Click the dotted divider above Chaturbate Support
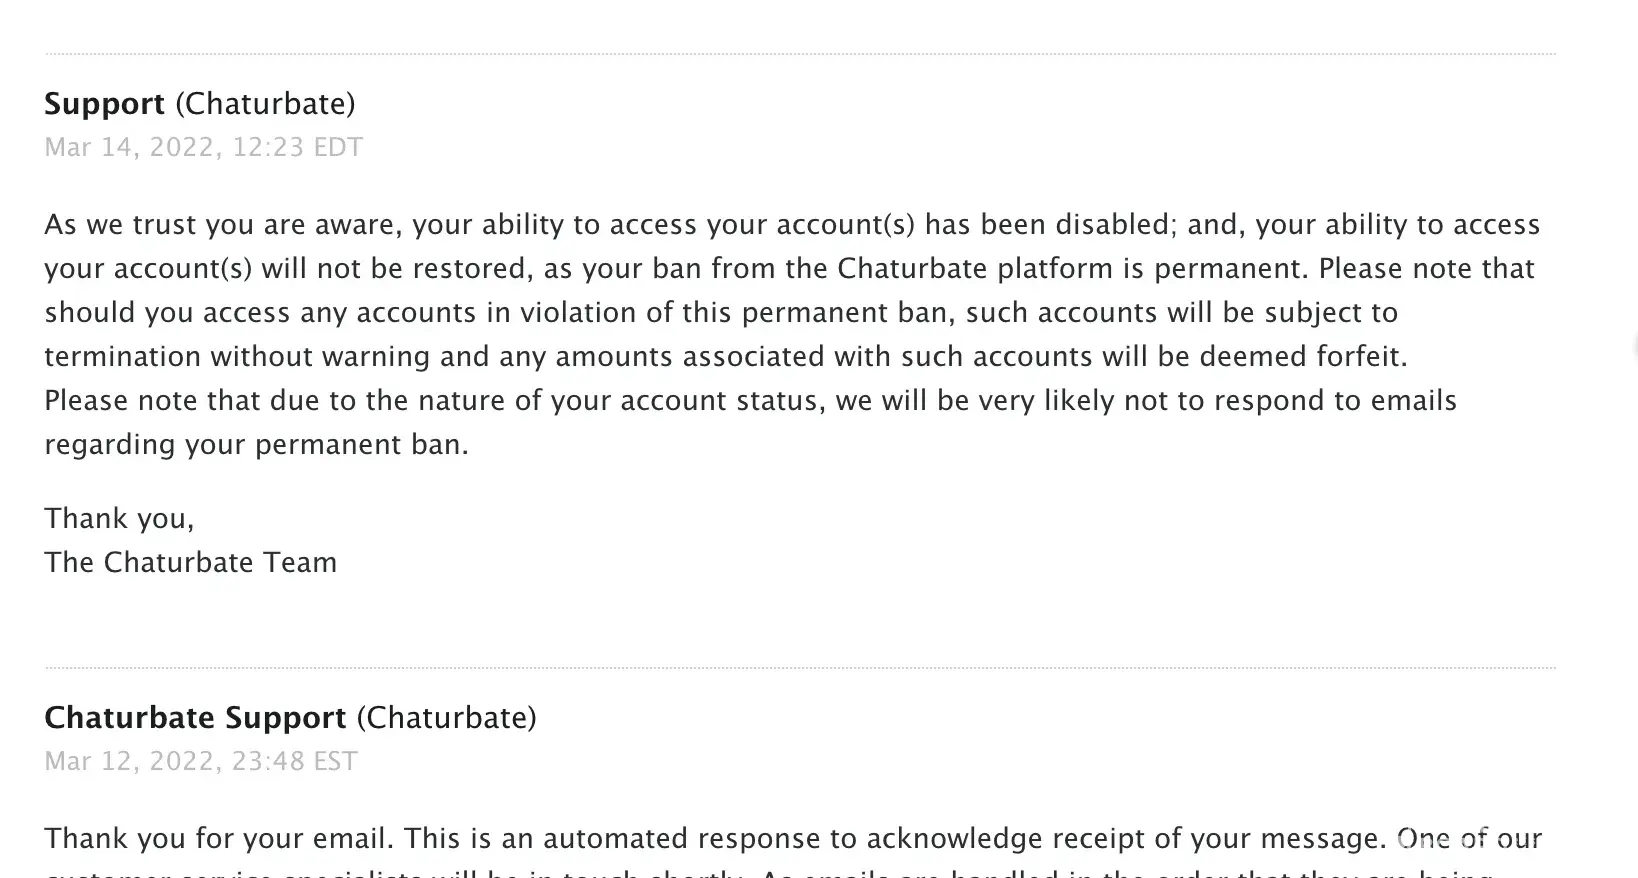Screen dimensions: 1638x878 tap(800, 668)
